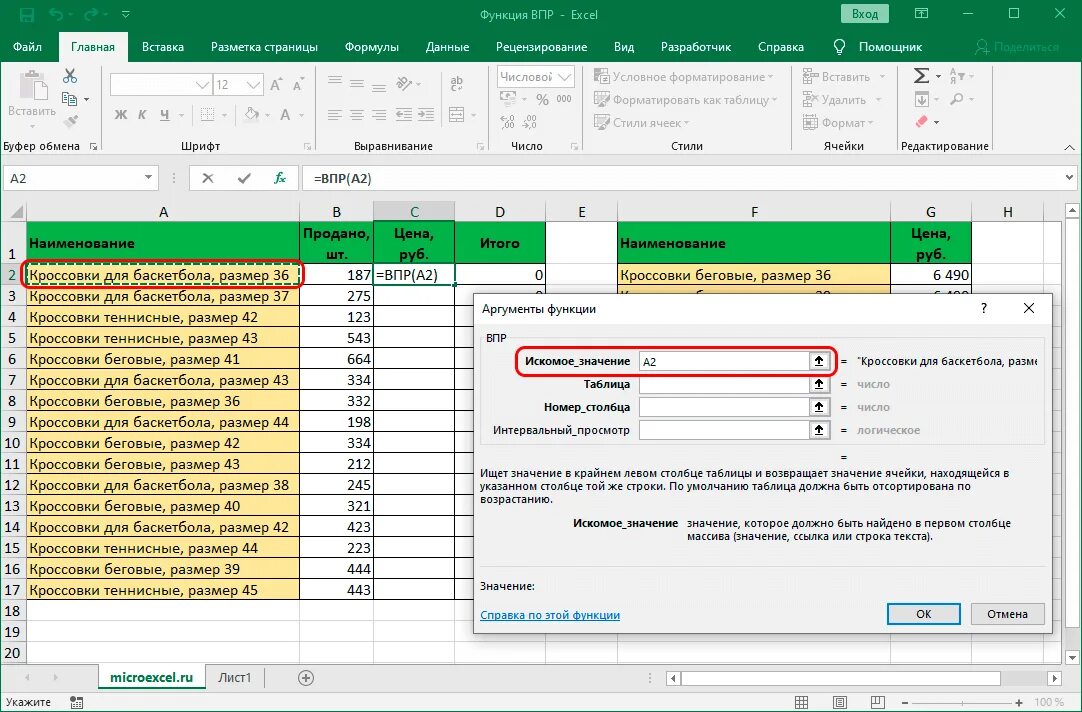The image size is (1082, 712).
Task: Open the font name dropdown
Action: [x=202, y=85]
